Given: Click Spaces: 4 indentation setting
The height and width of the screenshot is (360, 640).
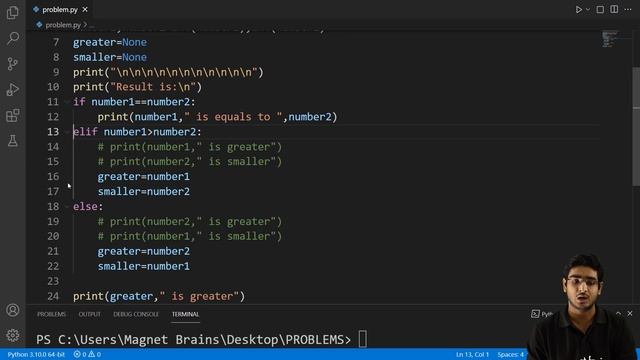Looking at the screenshot, I should (x=510, y=354).
